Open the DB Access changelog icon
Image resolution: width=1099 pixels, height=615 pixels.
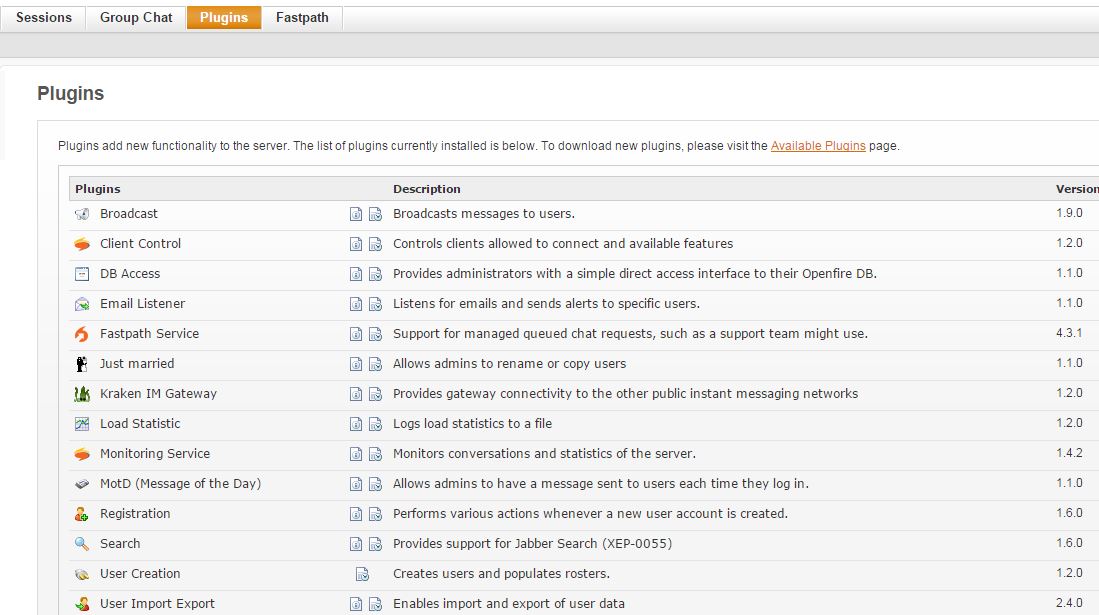(x=376, y=274)
